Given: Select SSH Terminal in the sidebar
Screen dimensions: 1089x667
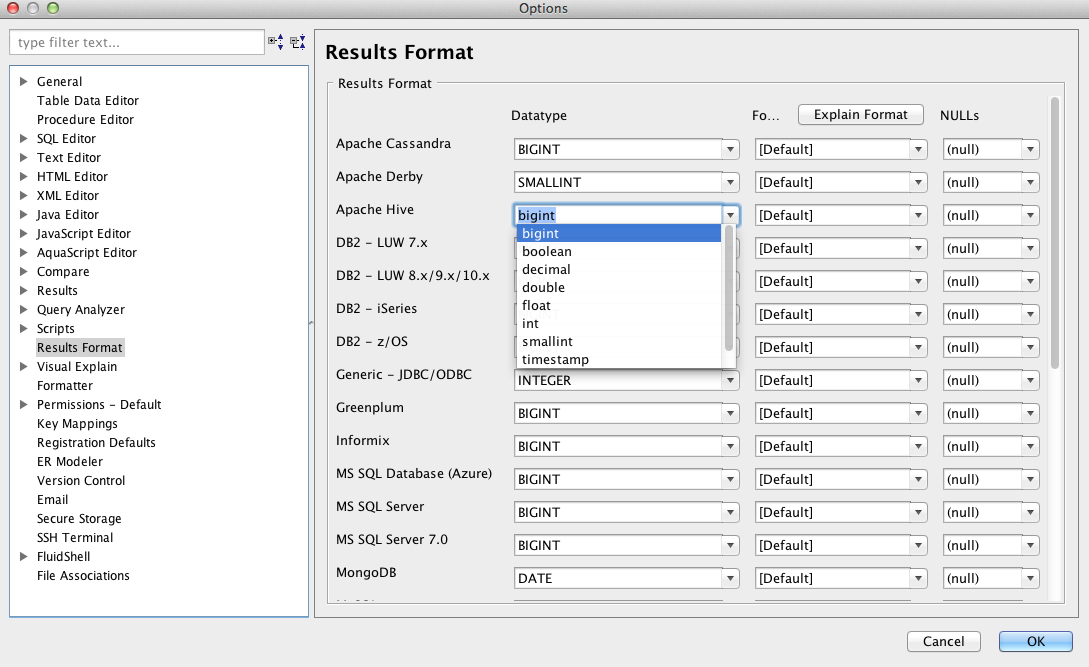Looking at the screenshot, I should (75, 538).
